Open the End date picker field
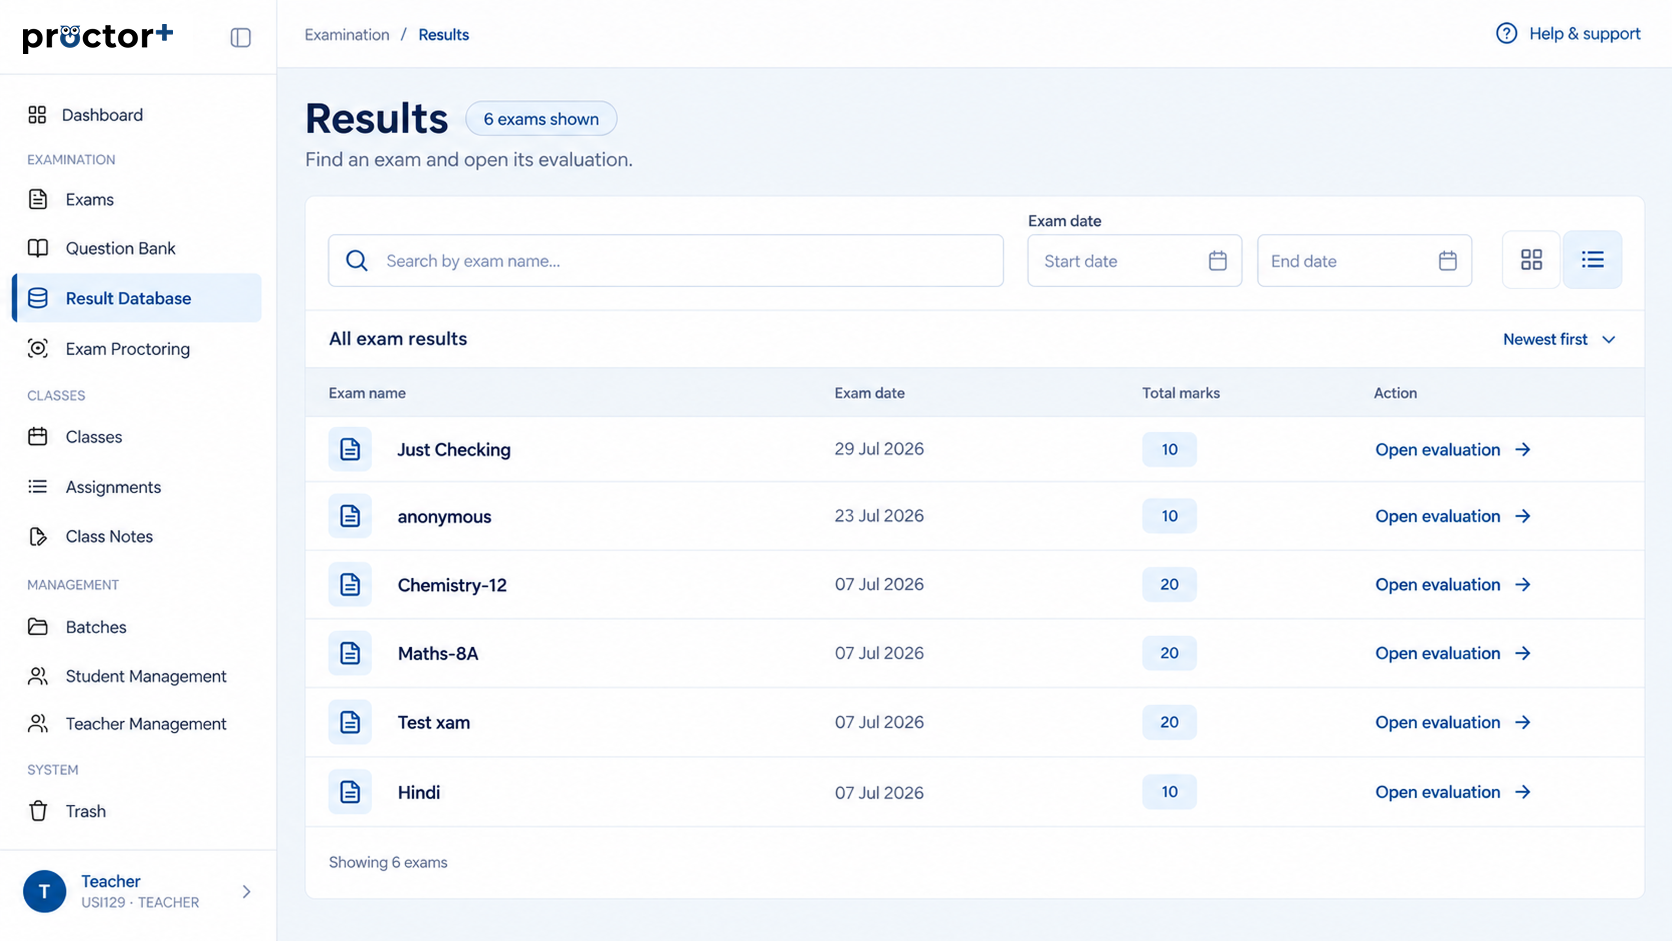This screenshot has width=1672, height=941. point(1364,261)
